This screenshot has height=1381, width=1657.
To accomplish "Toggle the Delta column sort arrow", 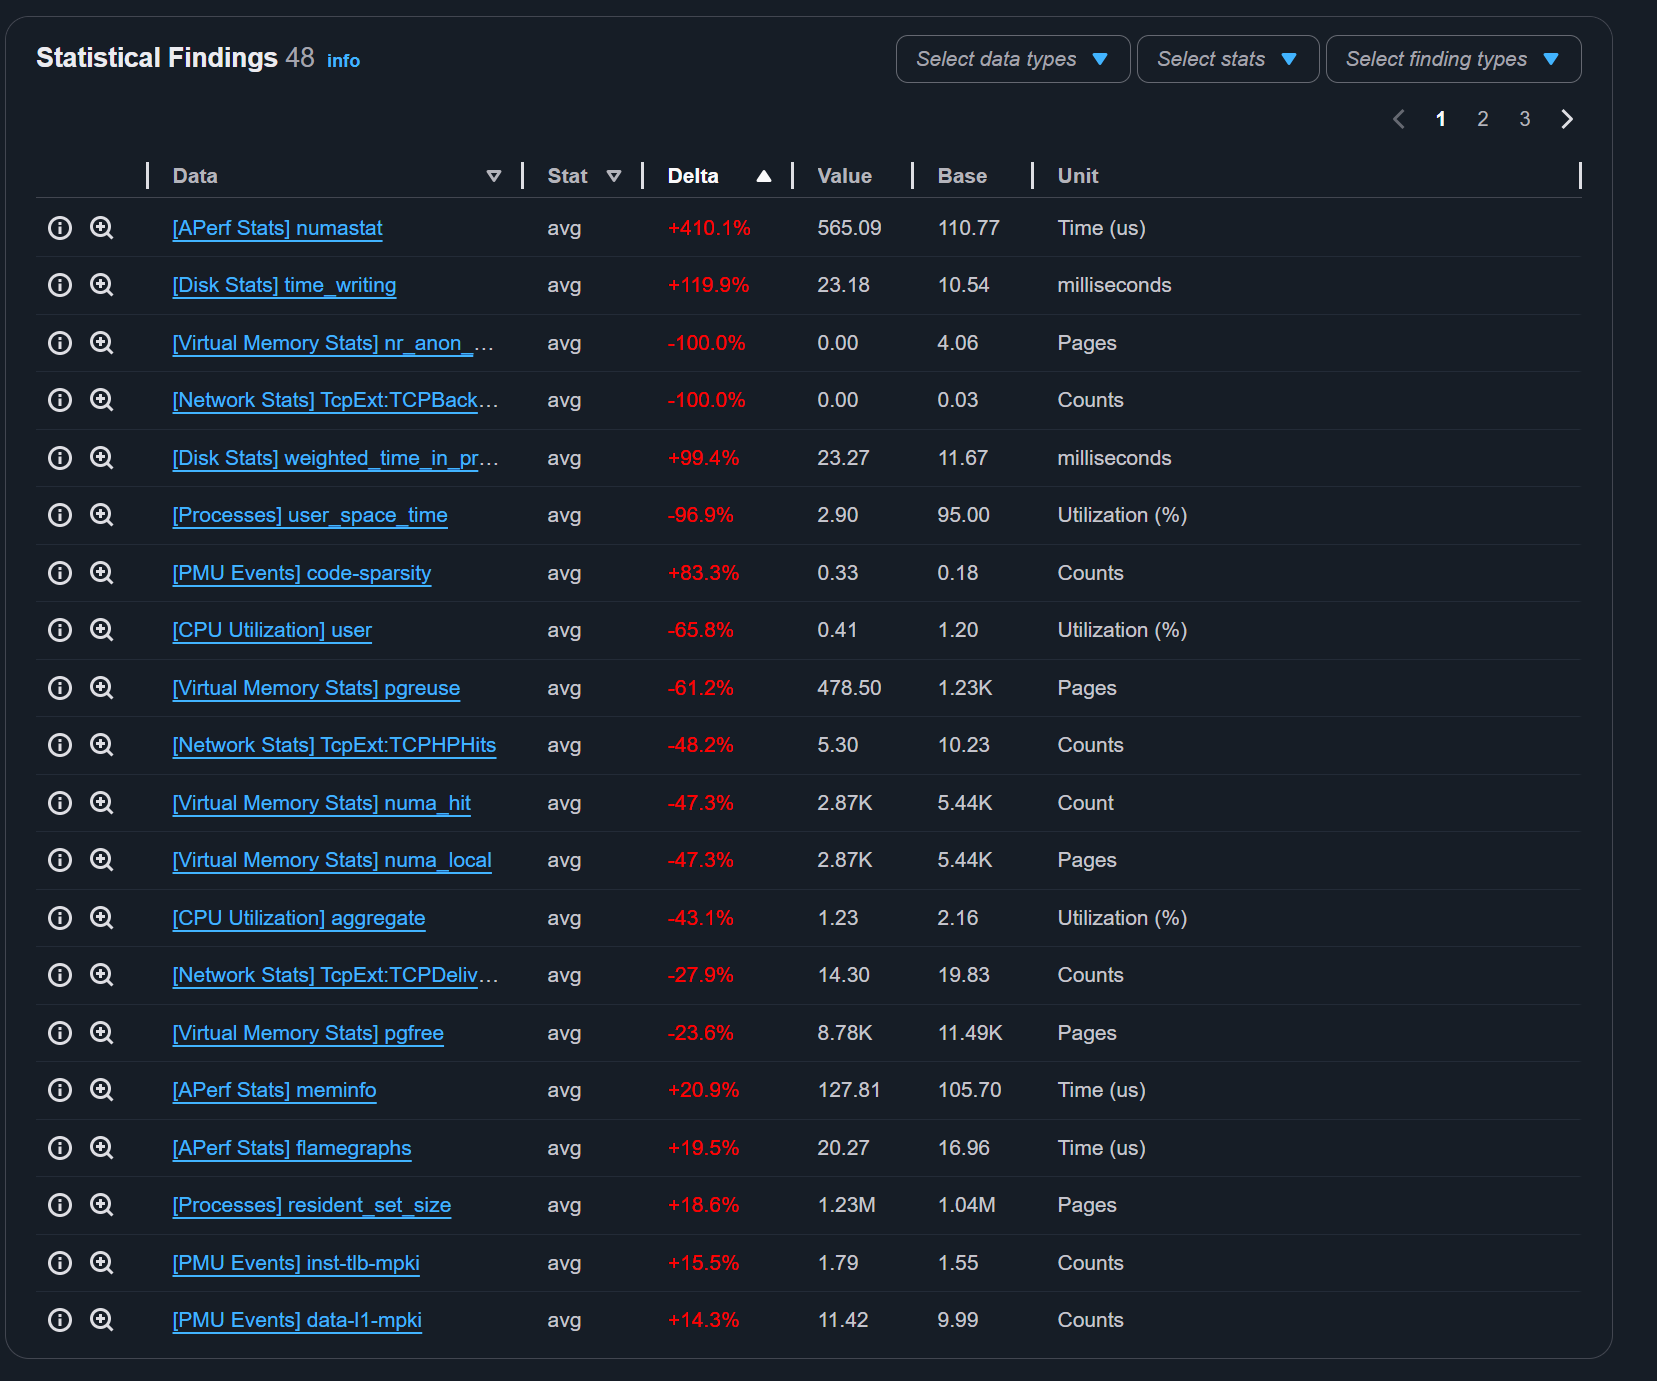I will point(763,175).
